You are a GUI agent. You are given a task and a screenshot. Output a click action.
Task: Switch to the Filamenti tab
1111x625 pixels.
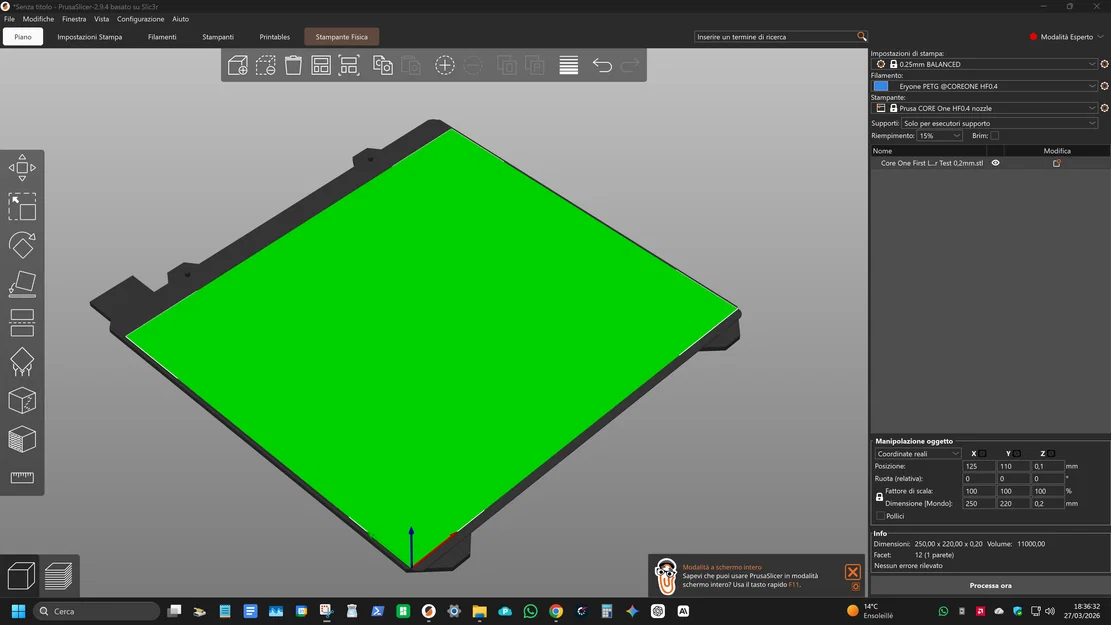[162, 37]
